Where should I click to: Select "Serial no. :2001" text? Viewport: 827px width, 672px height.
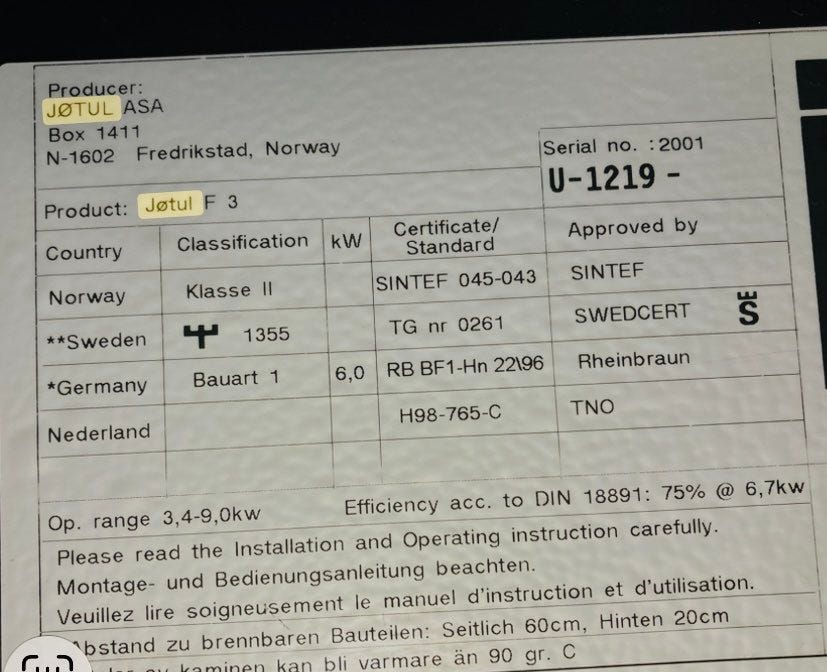point(623,145)
